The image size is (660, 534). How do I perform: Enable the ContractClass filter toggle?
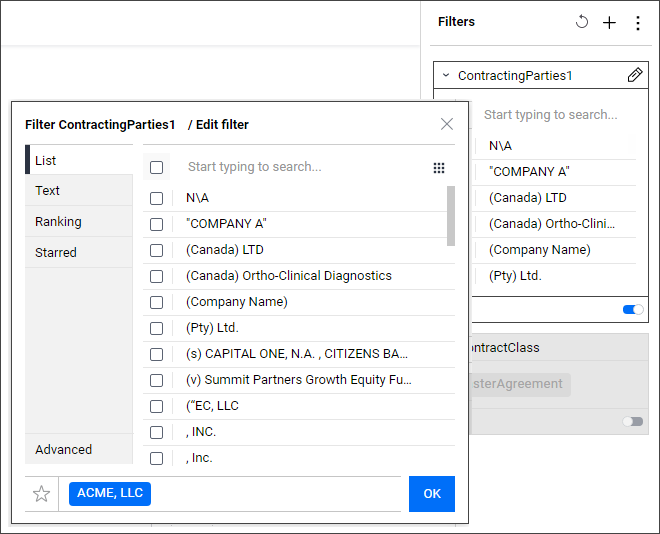pos(633,421)
